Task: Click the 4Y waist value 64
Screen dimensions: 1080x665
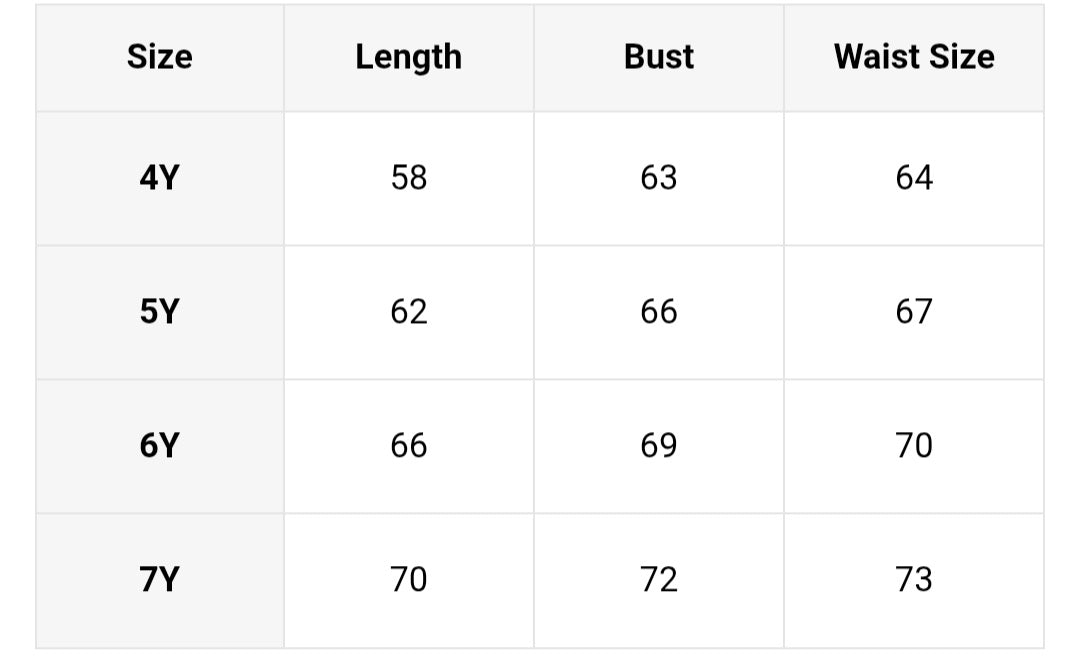Action: [913, 178]
